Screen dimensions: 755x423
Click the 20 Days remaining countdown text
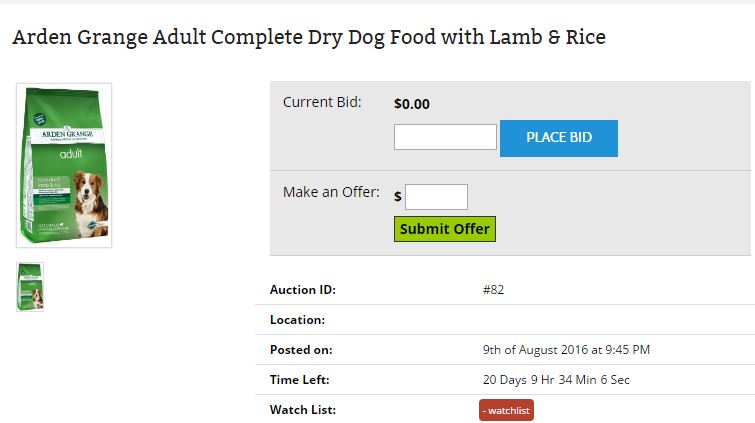click(556, 380)
